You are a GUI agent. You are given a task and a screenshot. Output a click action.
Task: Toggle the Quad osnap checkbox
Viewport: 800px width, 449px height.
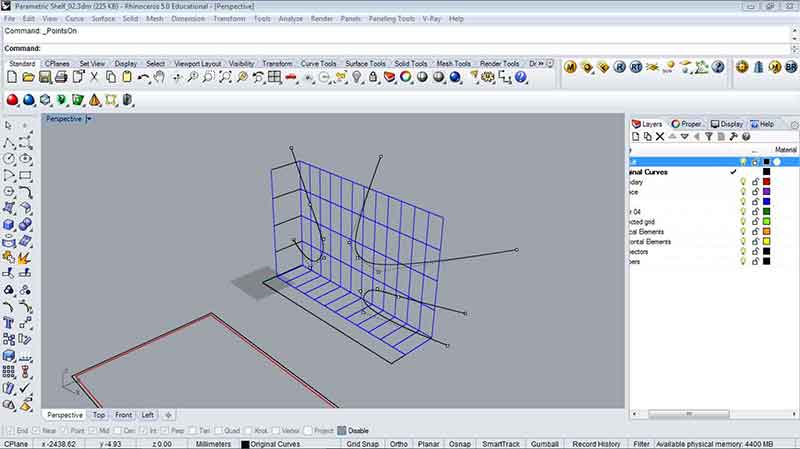click(x=218, y=431)
